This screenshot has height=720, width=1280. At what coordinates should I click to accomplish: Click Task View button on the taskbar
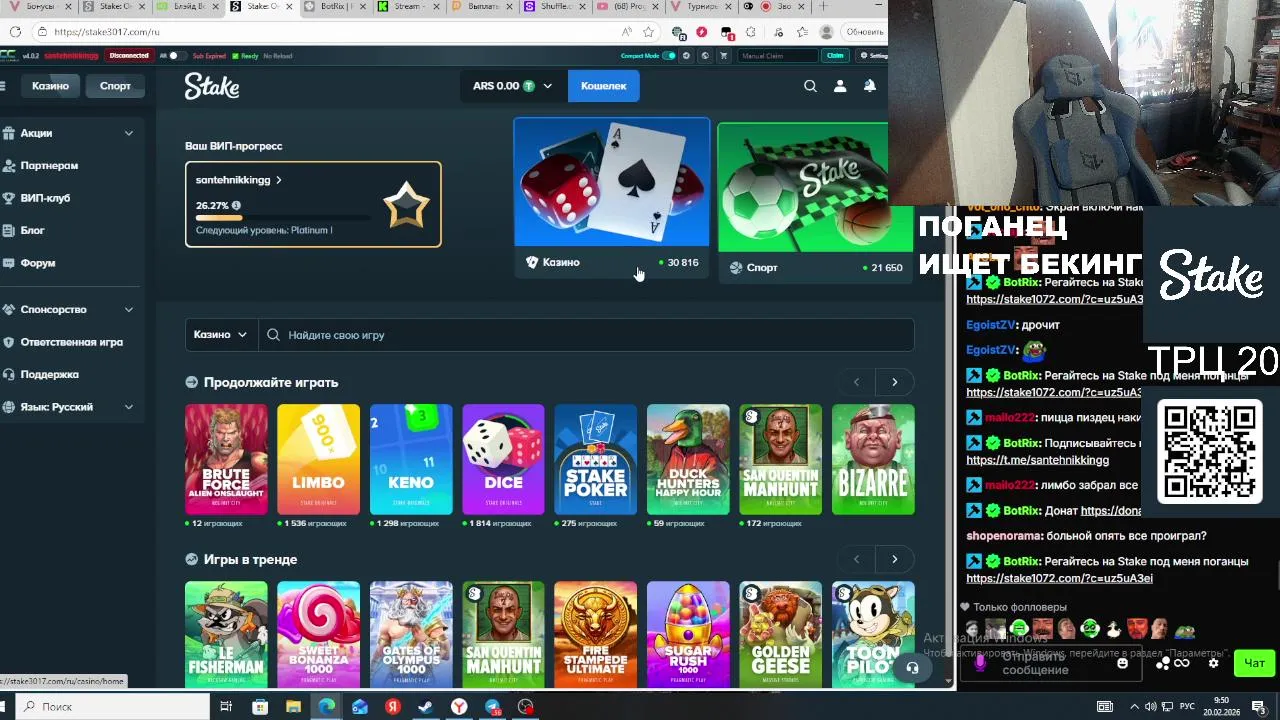pyautogui.click(x=226, y=707)
